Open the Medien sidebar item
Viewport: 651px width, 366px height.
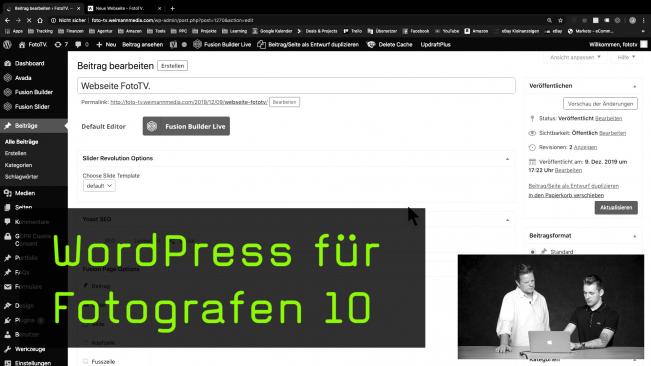tap(24, 193)
